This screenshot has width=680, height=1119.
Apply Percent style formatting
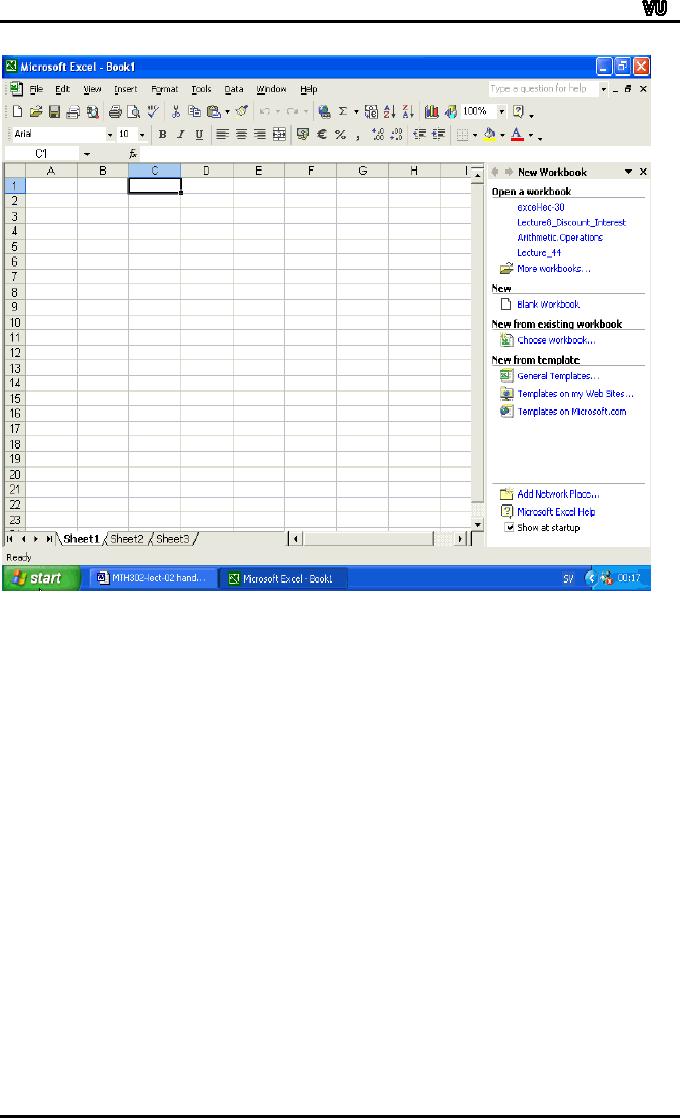[340, 134]
